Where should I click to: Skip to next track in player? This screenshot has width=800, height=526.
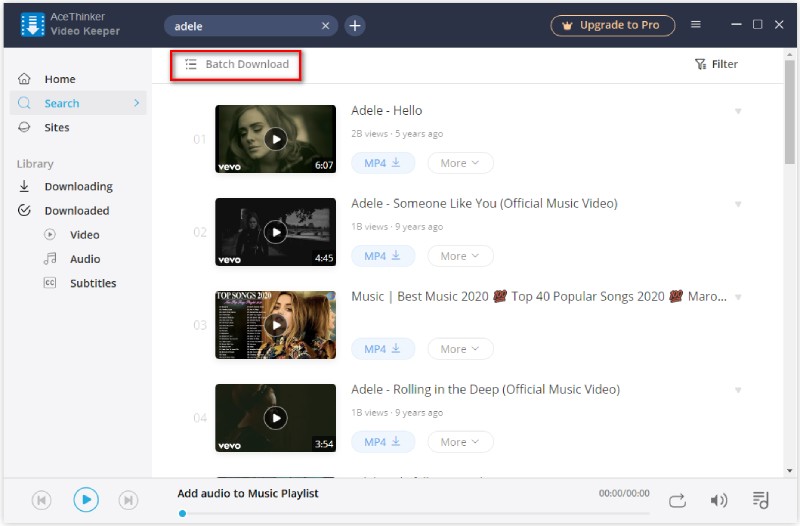point(128,500)
